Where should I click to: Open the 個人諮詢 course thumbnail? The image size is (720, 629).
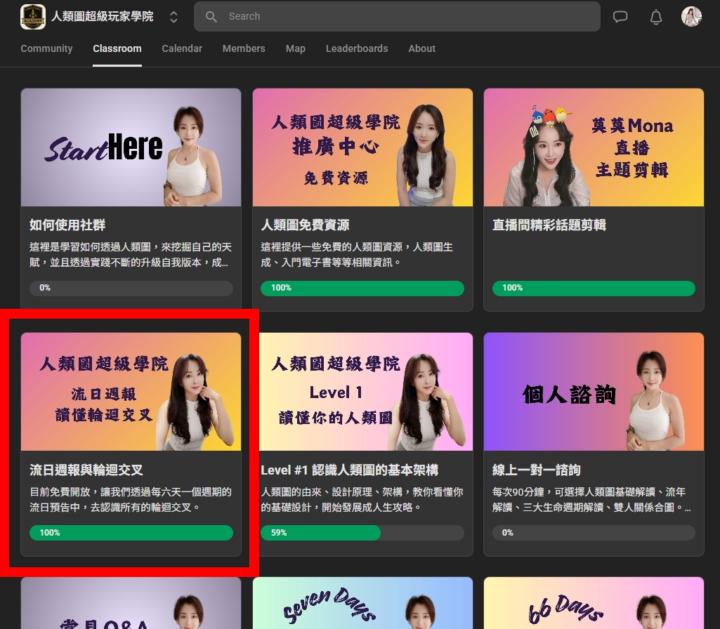click(594, 392)
